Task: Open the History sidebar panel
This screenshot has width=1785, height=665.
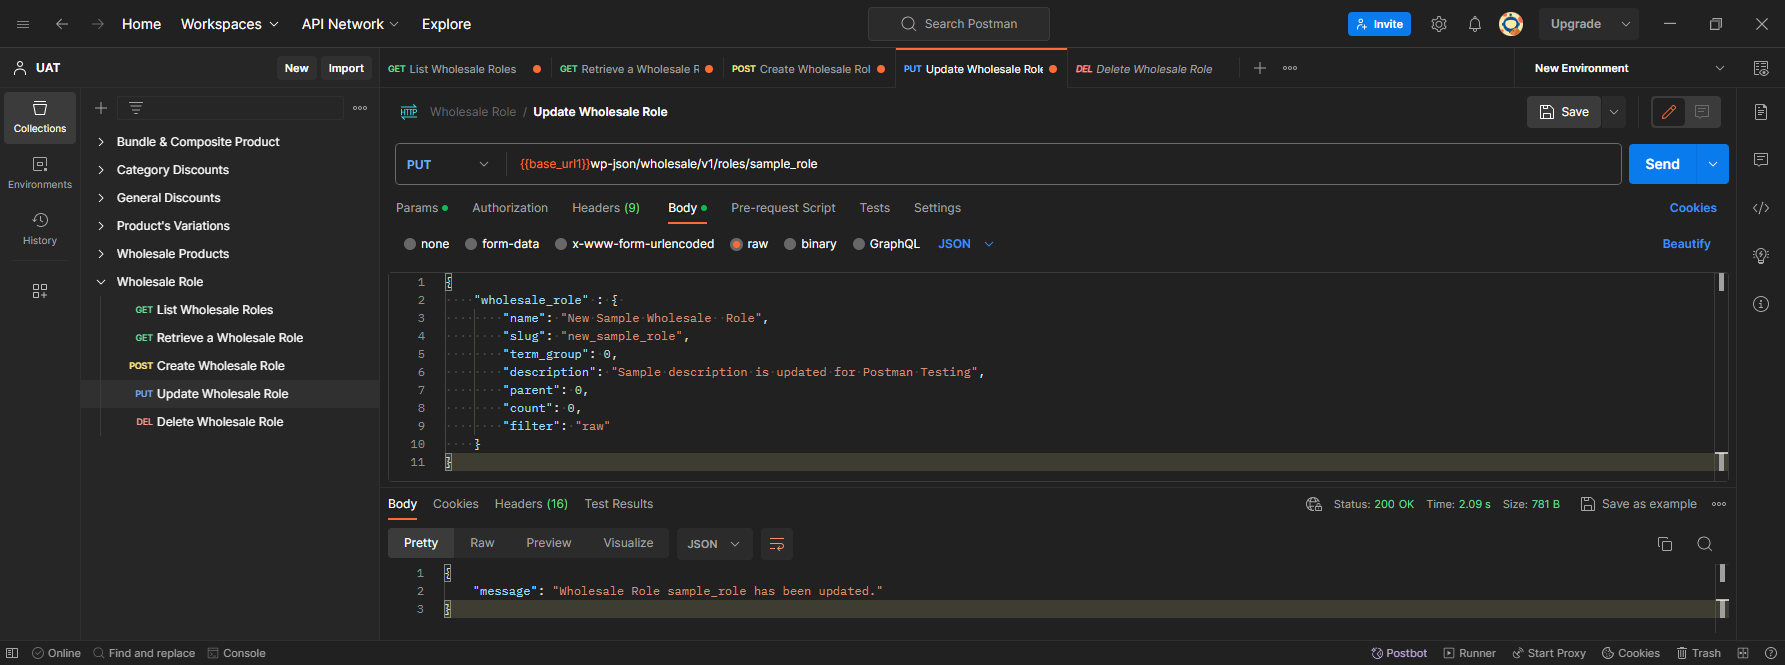Action: point(40,229)
